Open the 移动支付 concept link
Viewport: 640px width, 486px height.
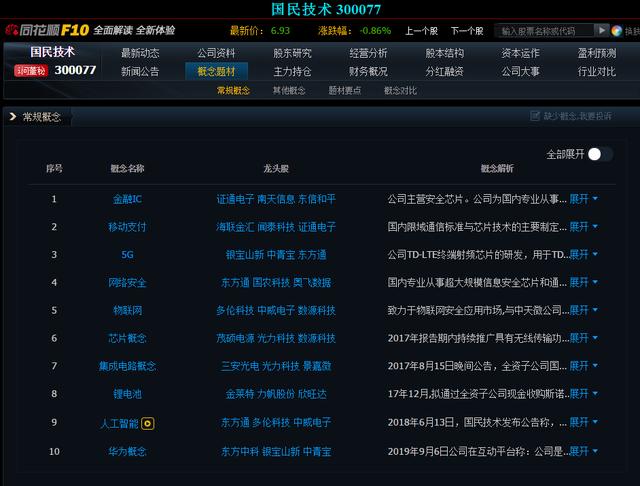click(x=127, y=227)
